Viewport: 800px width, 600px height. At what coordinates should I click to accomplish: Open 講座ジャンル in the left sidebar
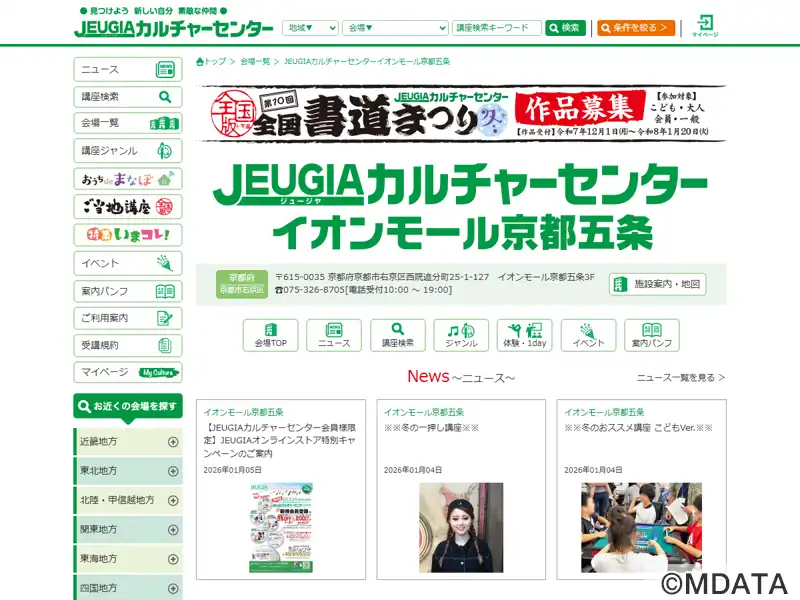[128, 151]
